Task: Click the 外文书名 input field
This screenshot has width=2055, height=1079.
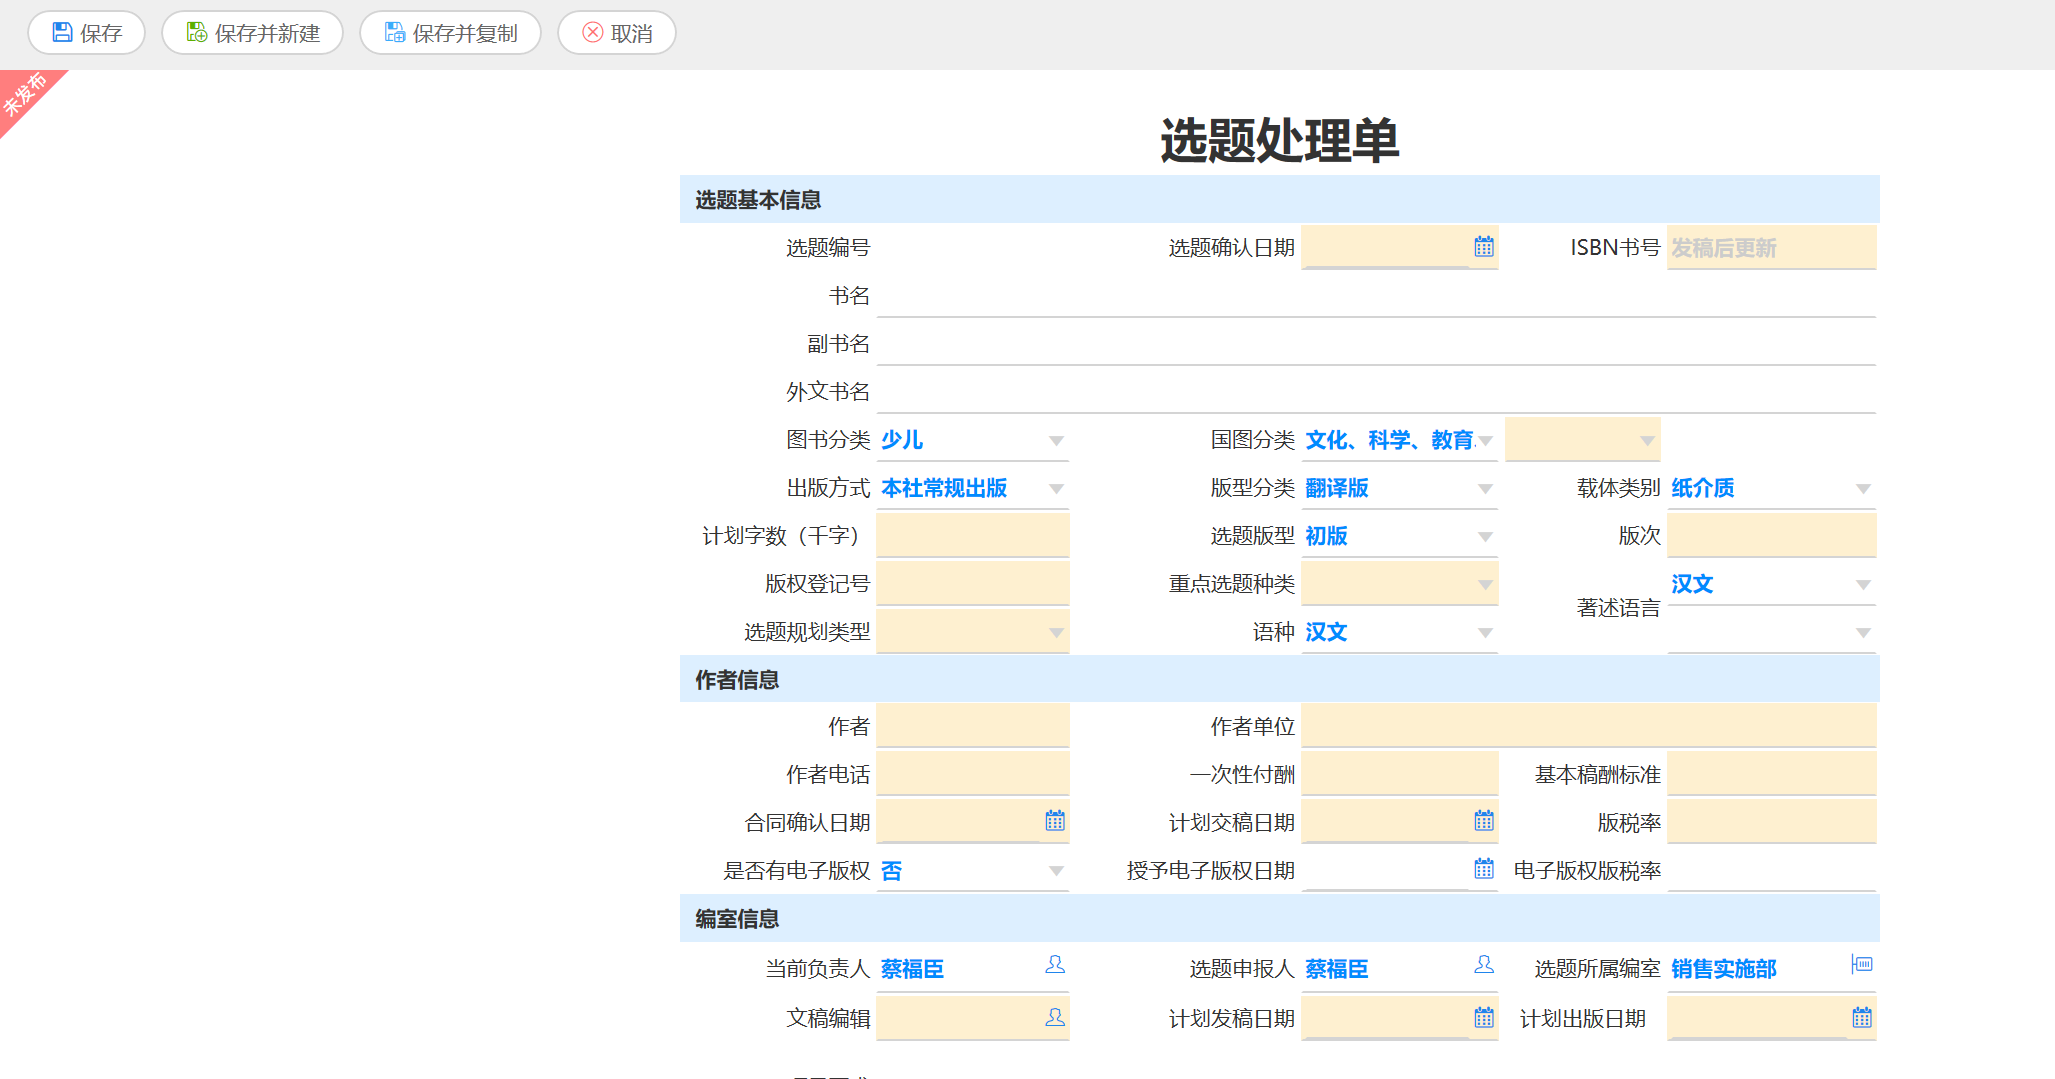Action: pos(1376,391)
